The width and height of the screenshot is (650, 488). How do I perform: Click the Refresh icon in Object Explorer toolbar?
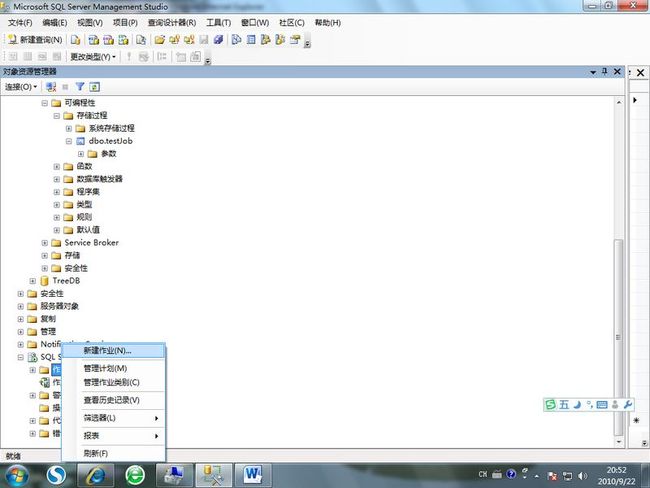tap(95, 87)
